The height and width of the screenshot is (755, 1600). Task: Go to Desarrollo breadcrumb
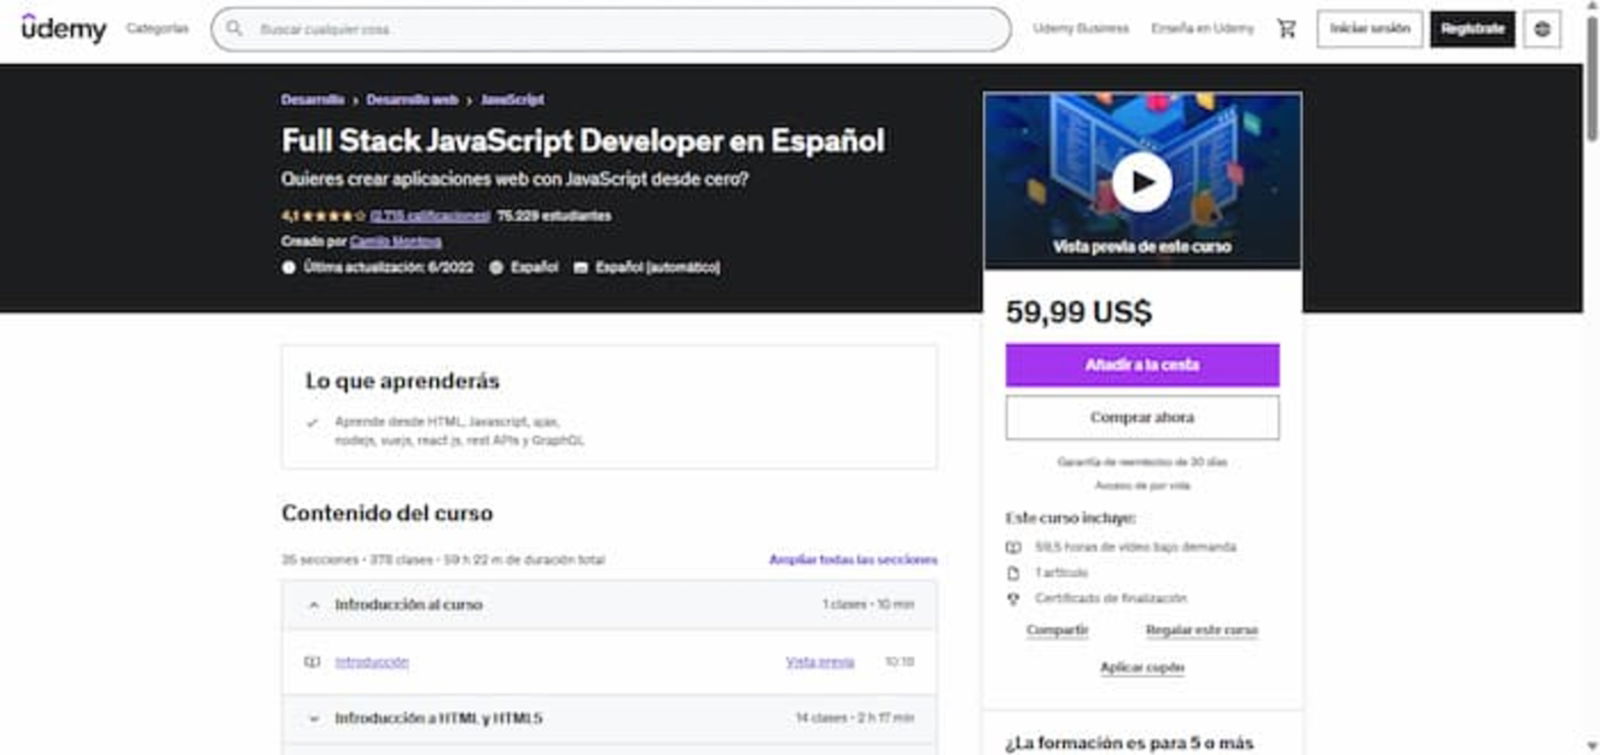312,100
